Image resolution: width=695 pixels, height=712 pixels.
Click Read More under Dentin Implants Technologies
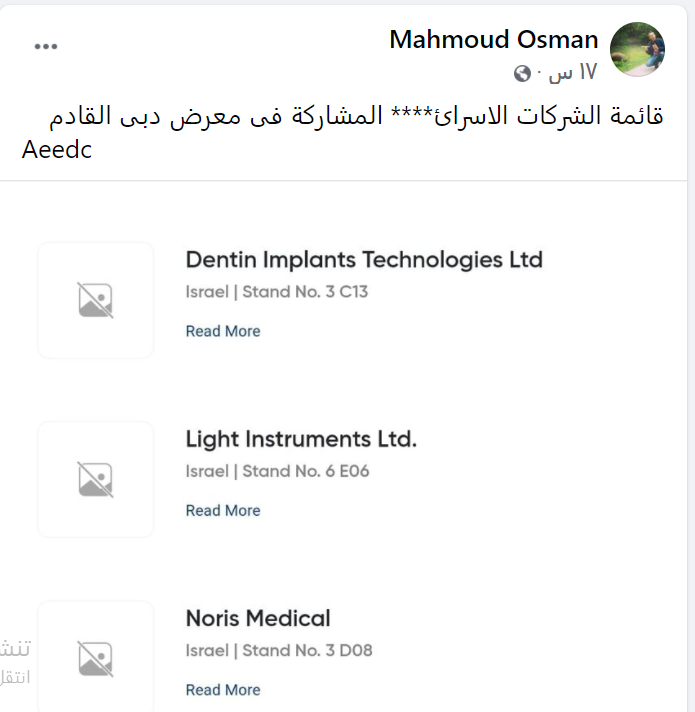pos(223,331)
